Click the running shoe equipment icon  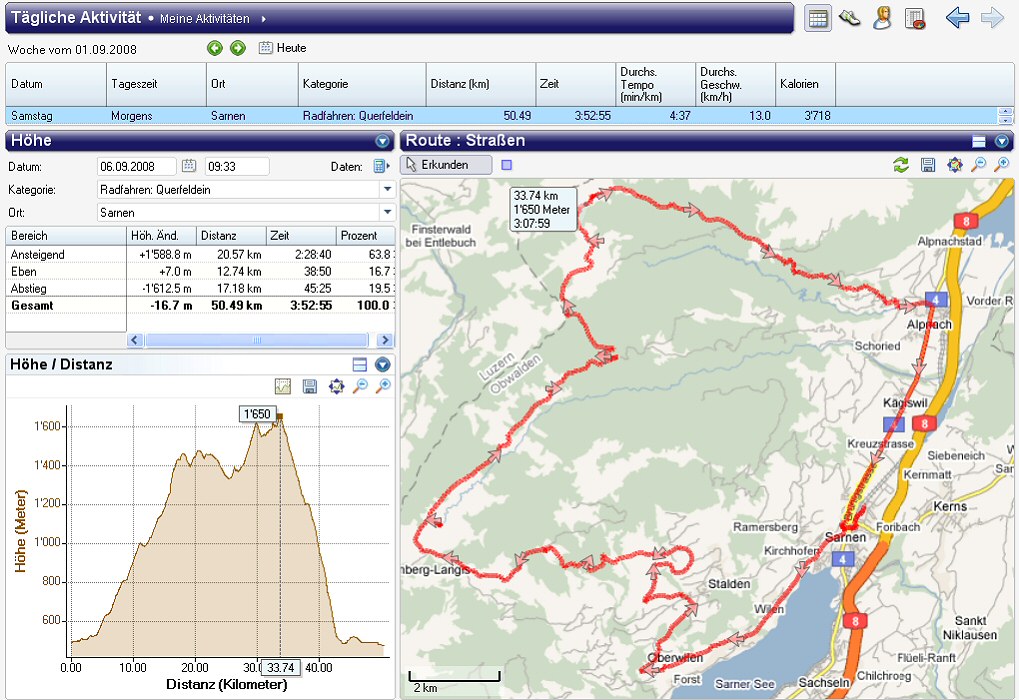point(850,19)
